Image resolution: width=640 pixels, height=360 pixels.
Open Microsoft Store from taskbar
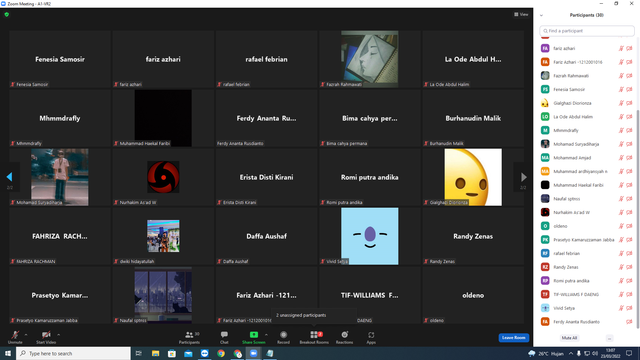point(172,353)
